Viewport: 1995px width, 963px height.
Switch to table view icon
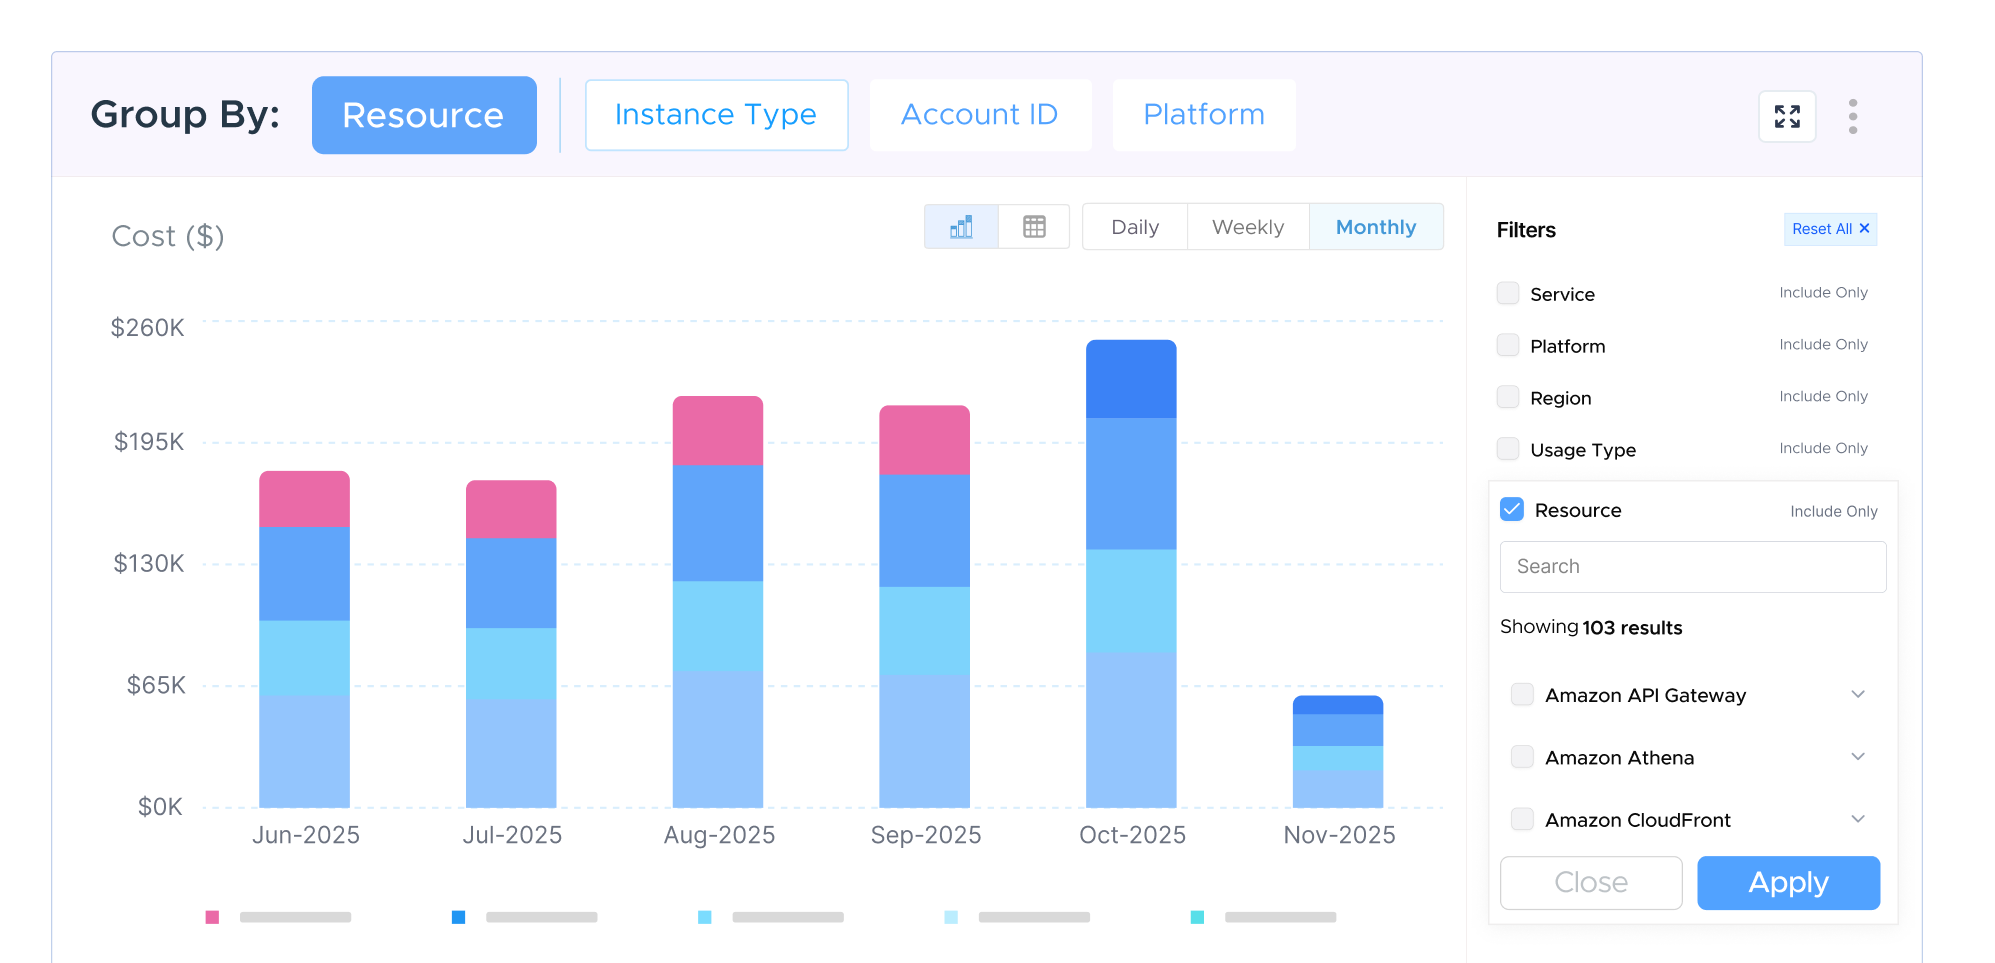pos(1034,227)
